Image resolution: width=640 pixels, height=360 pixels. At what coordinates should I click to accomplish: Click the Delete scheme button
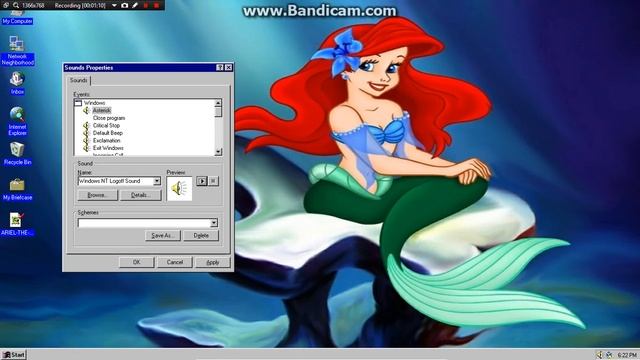[x=201, y=236]
